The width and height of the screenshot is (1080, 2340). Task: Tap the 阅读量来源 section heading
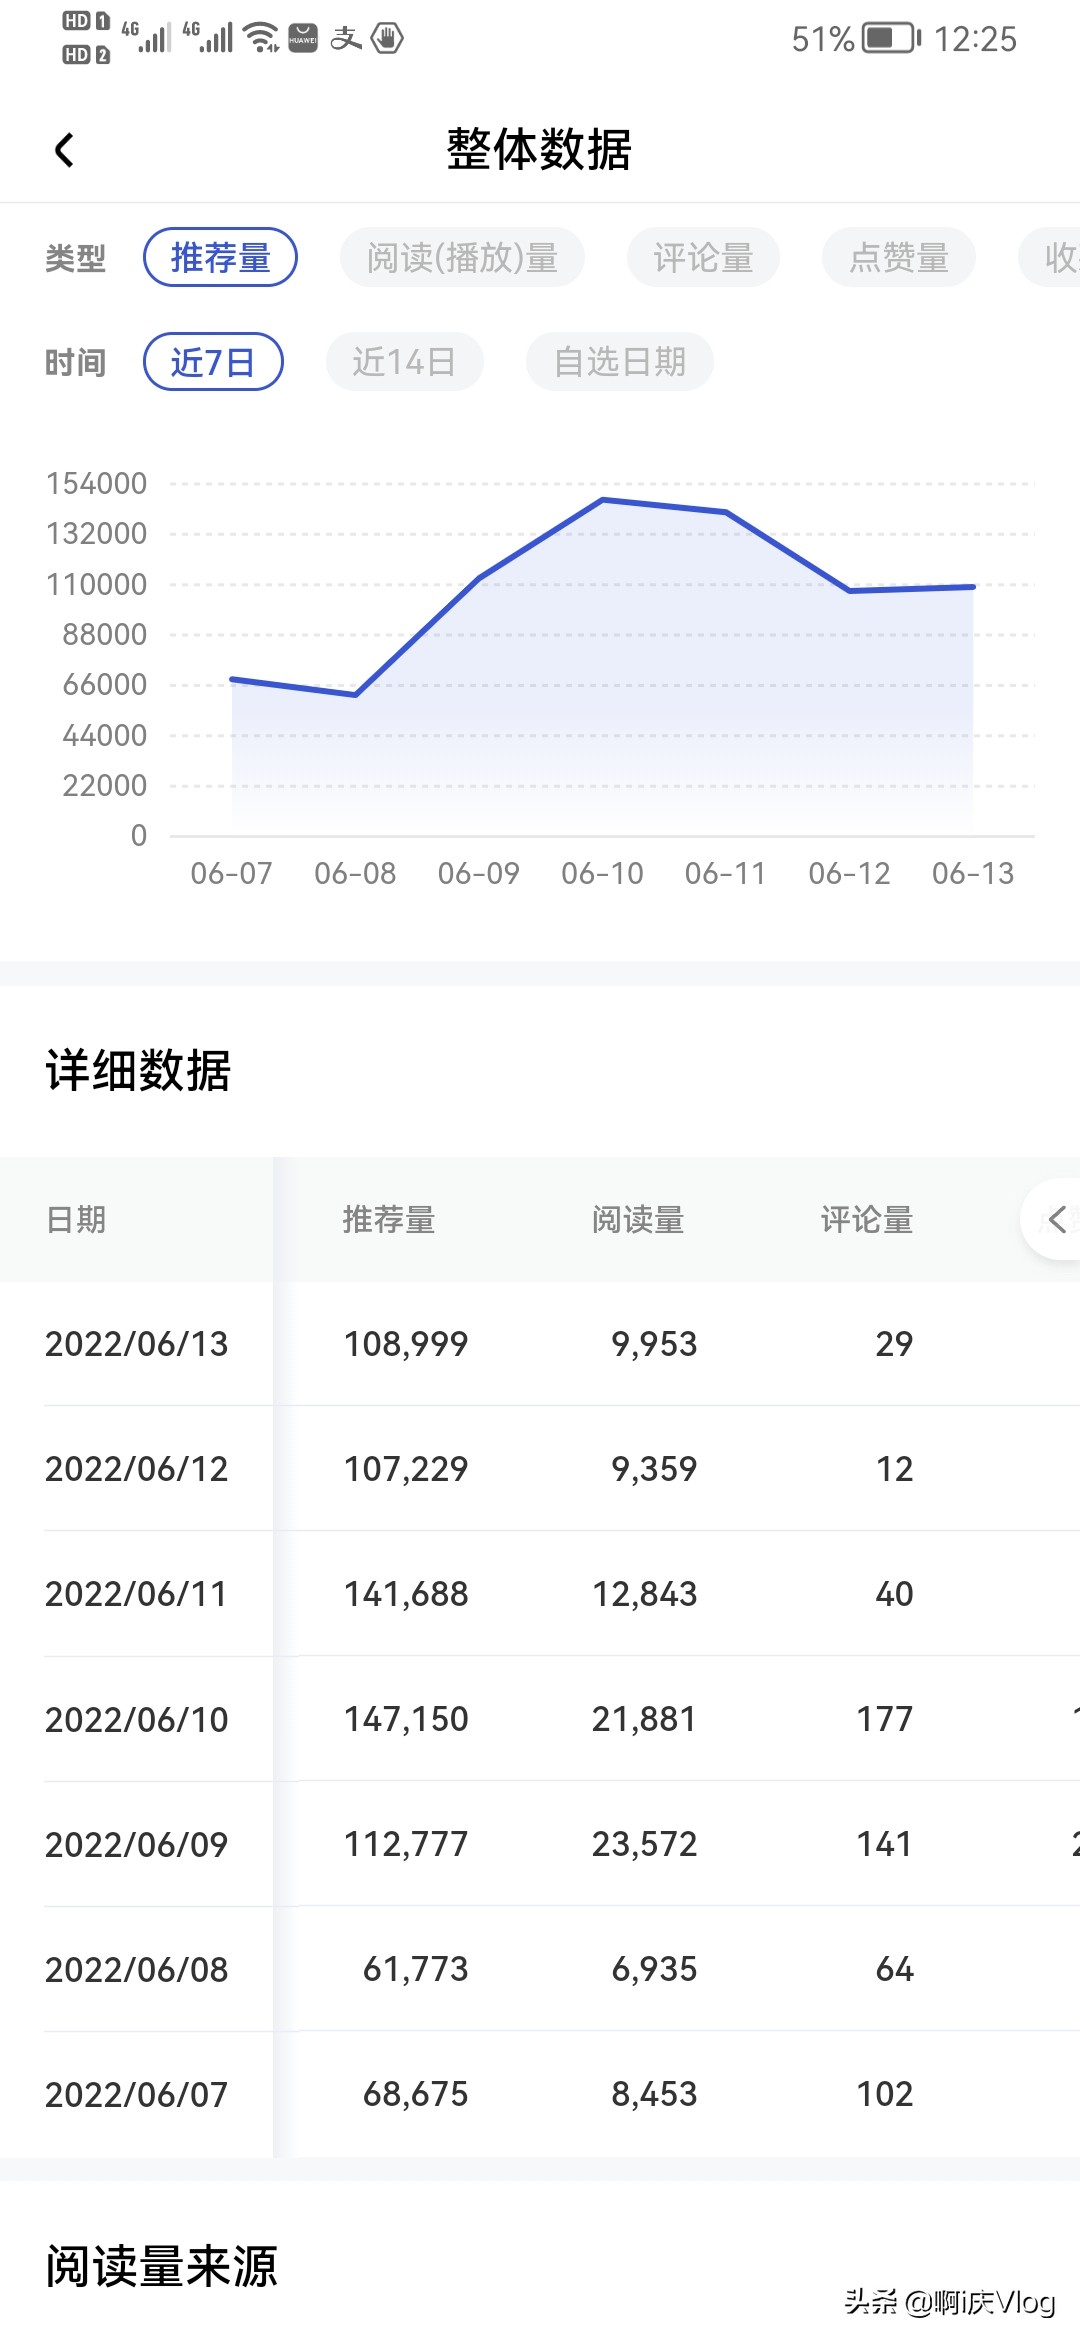161,2265
